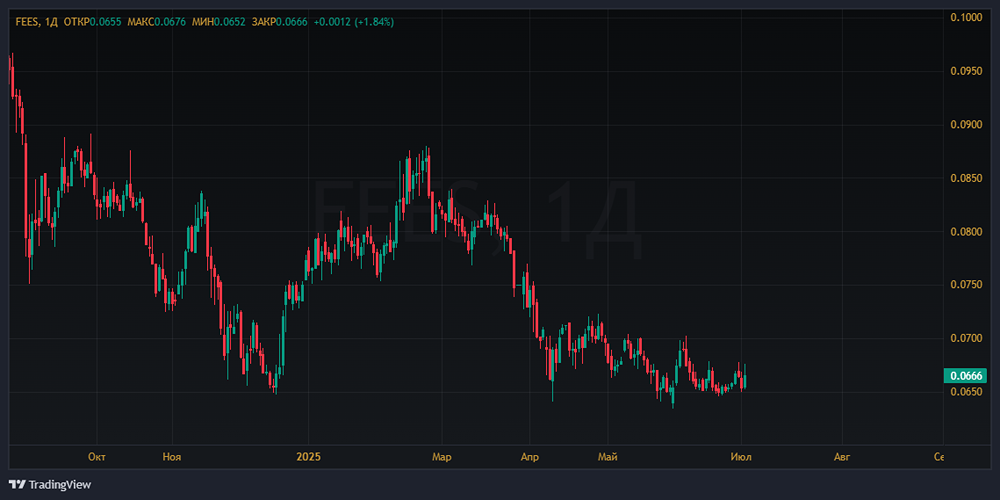Click the 1Д interval label
Screen dimensions: 1000x500
52,22
